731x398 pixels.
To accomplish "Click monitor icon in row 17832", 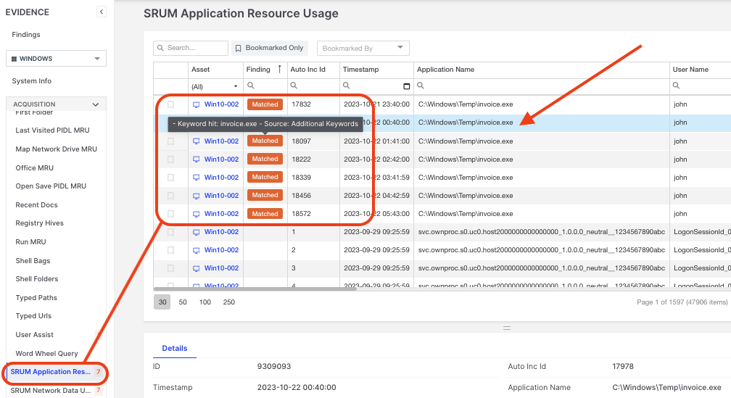I will point(196,105).
